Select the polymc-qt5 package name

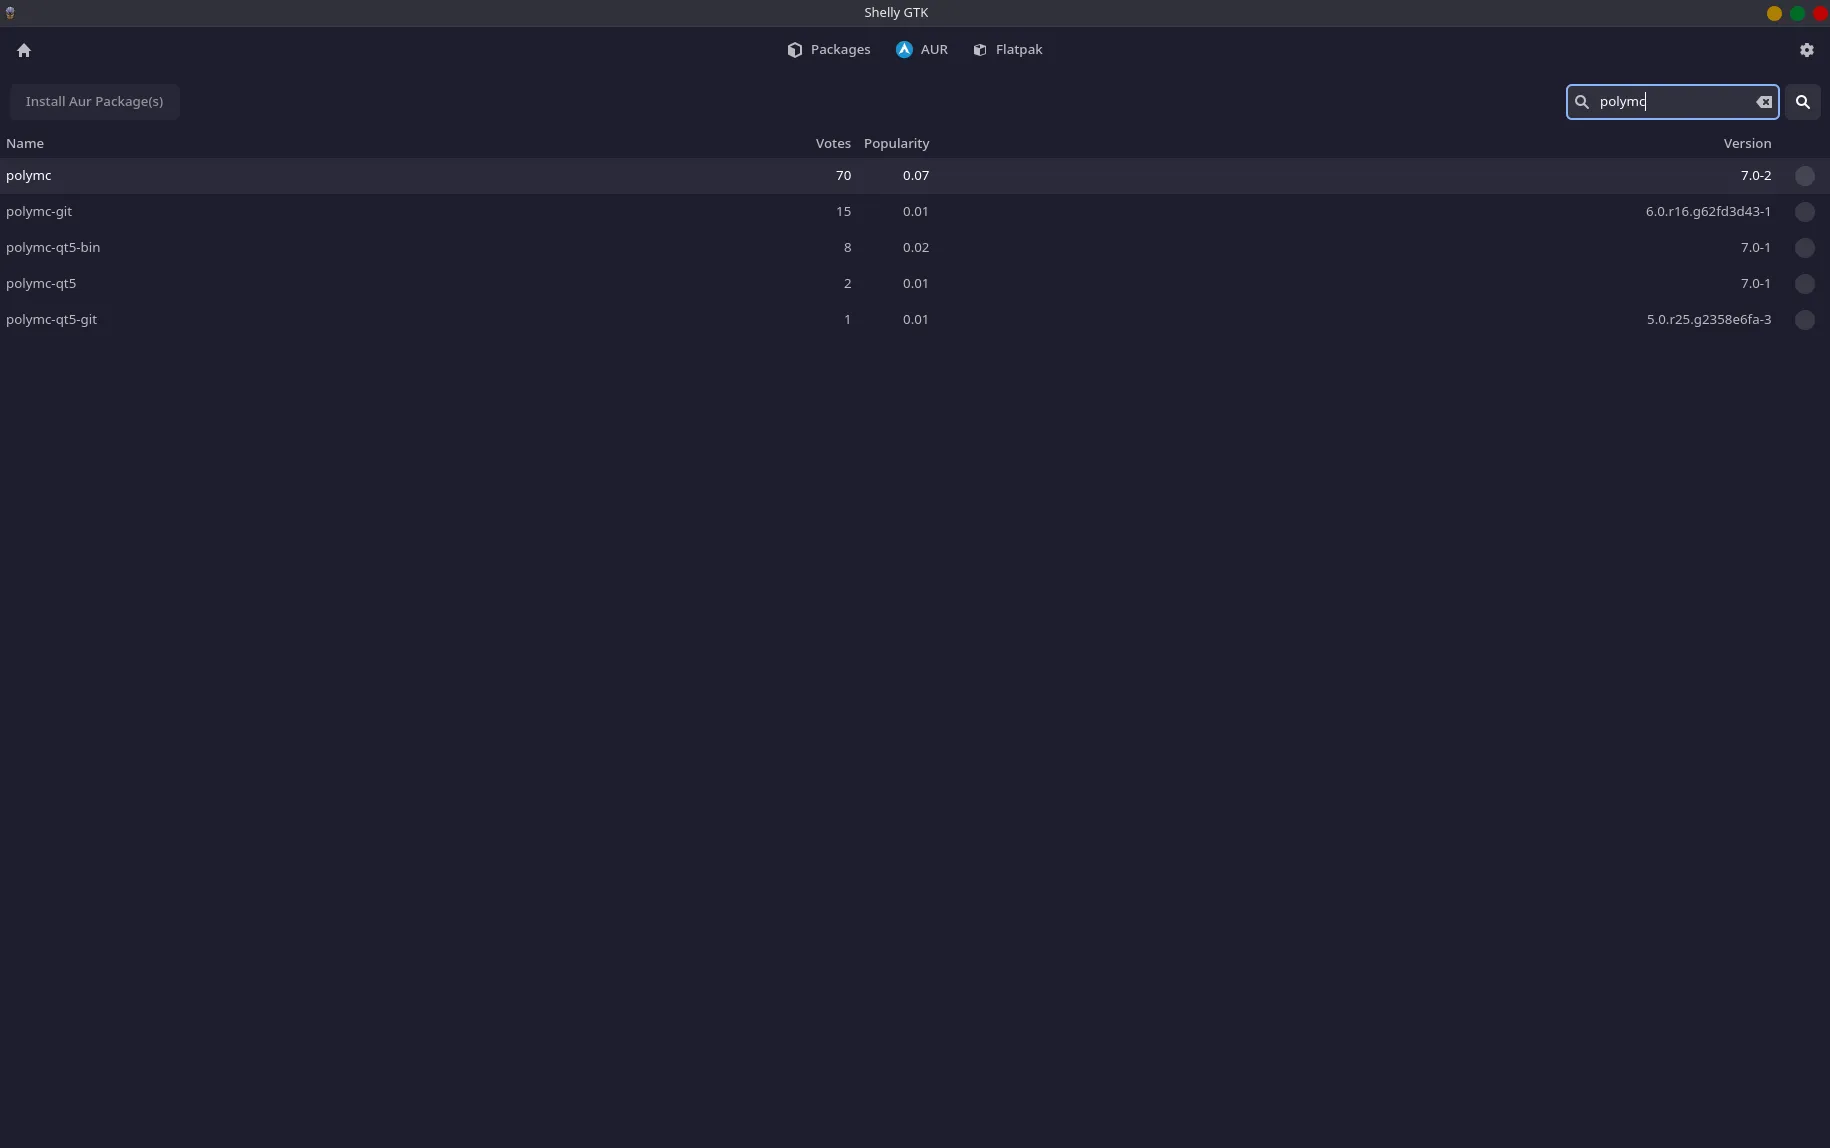tap(41, 284)
